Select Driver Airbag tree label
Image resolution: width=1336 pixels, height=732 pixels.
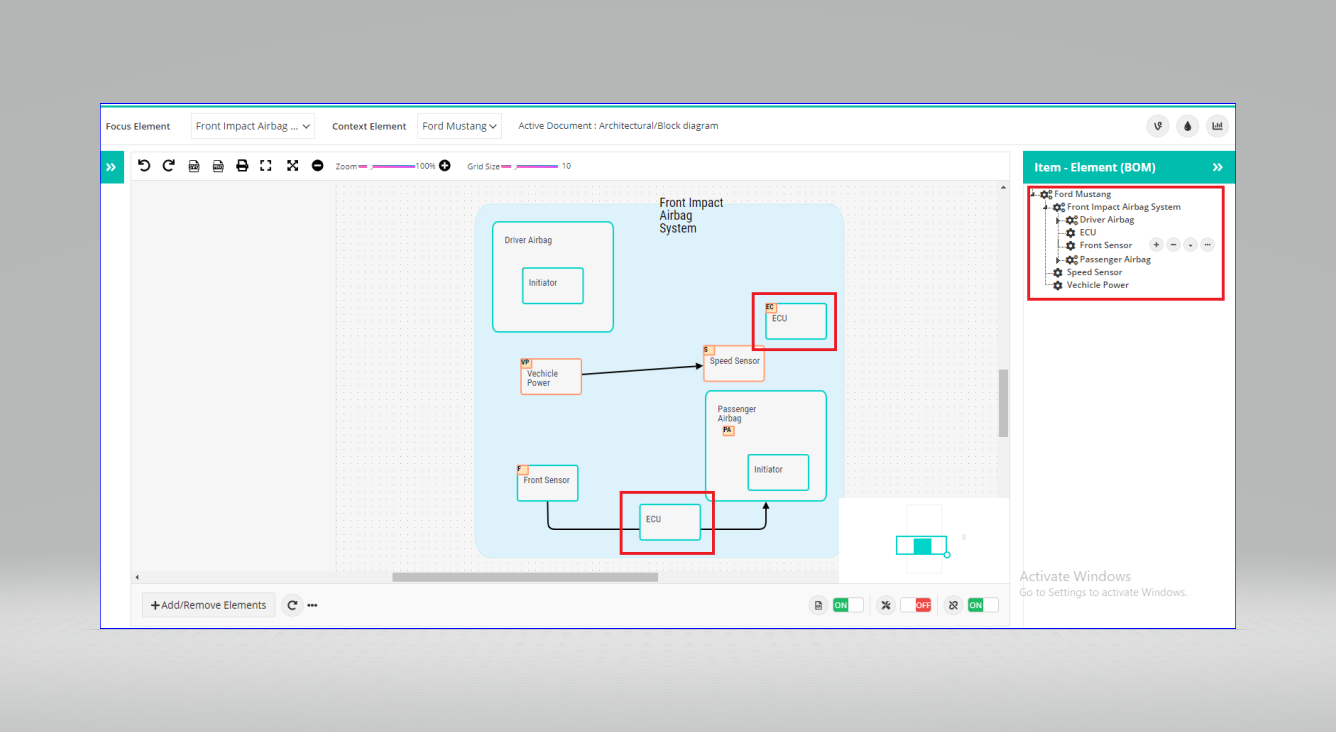point(1107,220)
